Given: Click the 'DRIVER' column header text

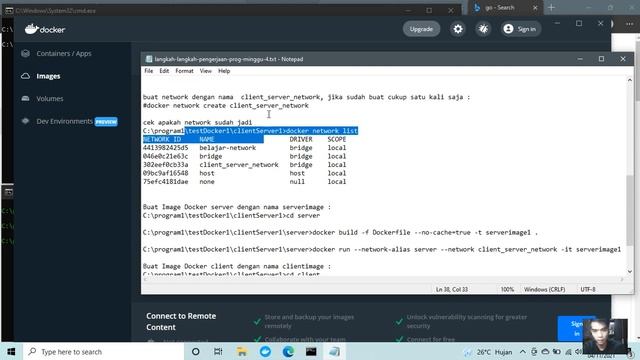Looking at the screenshot, I should [x=301, y=139].
